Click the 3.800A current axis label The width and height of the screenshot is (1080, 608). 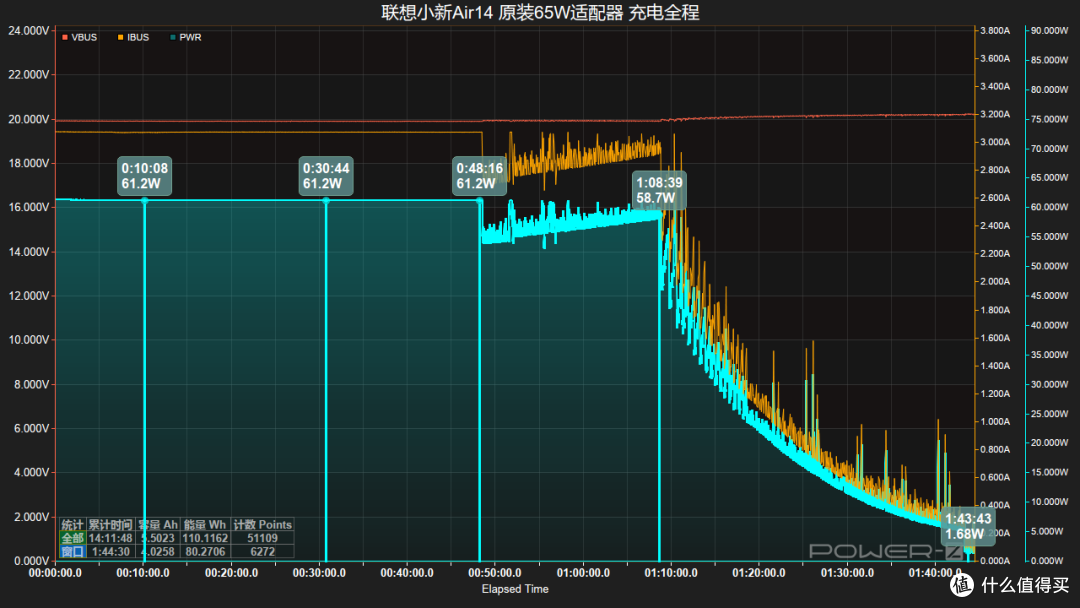click(995, 30)
